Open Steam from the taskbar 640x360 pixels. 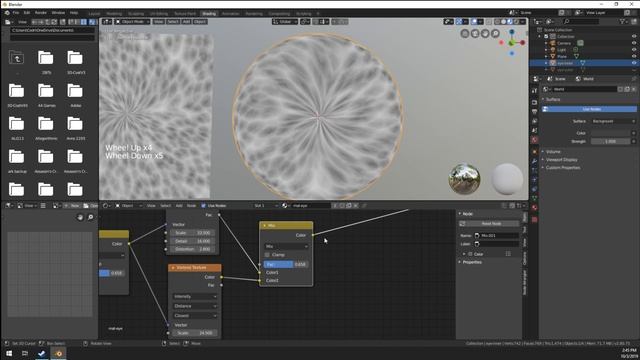[x=42, y=353]
